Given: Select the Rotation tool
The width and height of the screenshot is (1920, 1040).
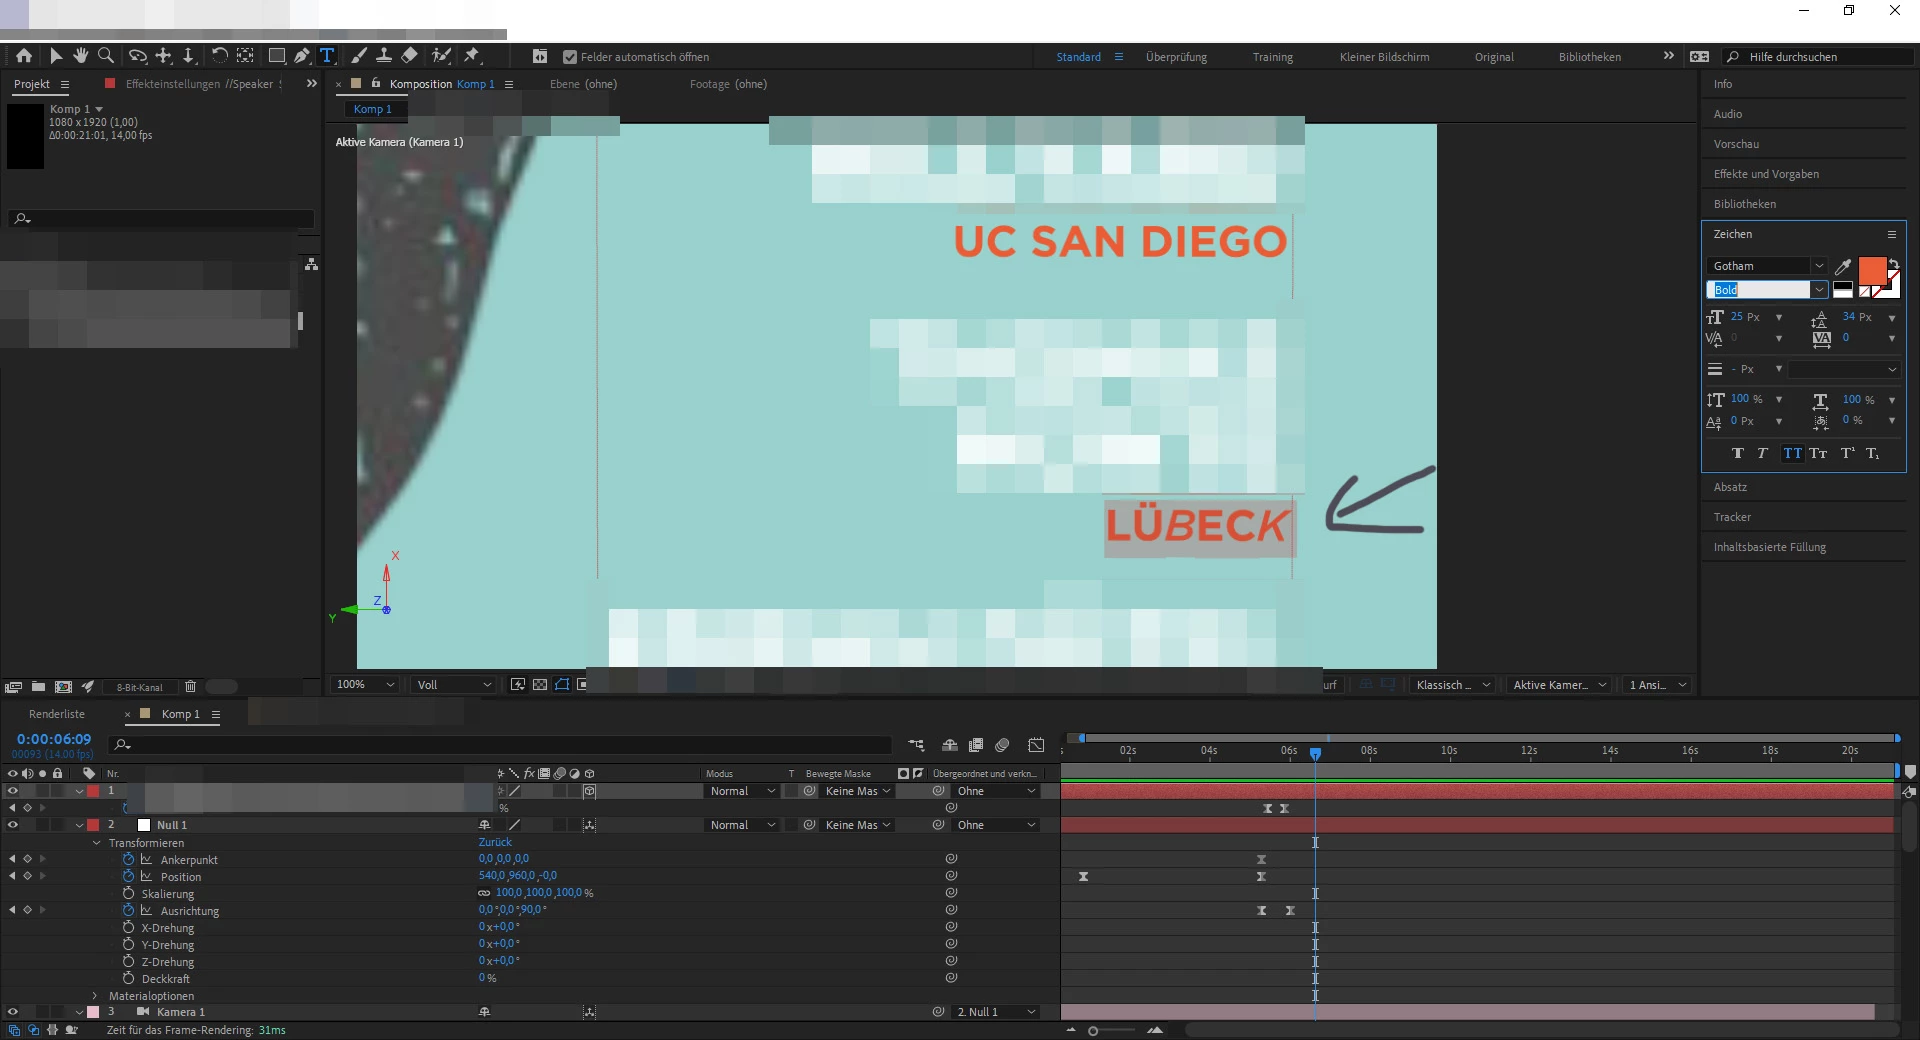Looking at the screenshot, I should 220,56.
